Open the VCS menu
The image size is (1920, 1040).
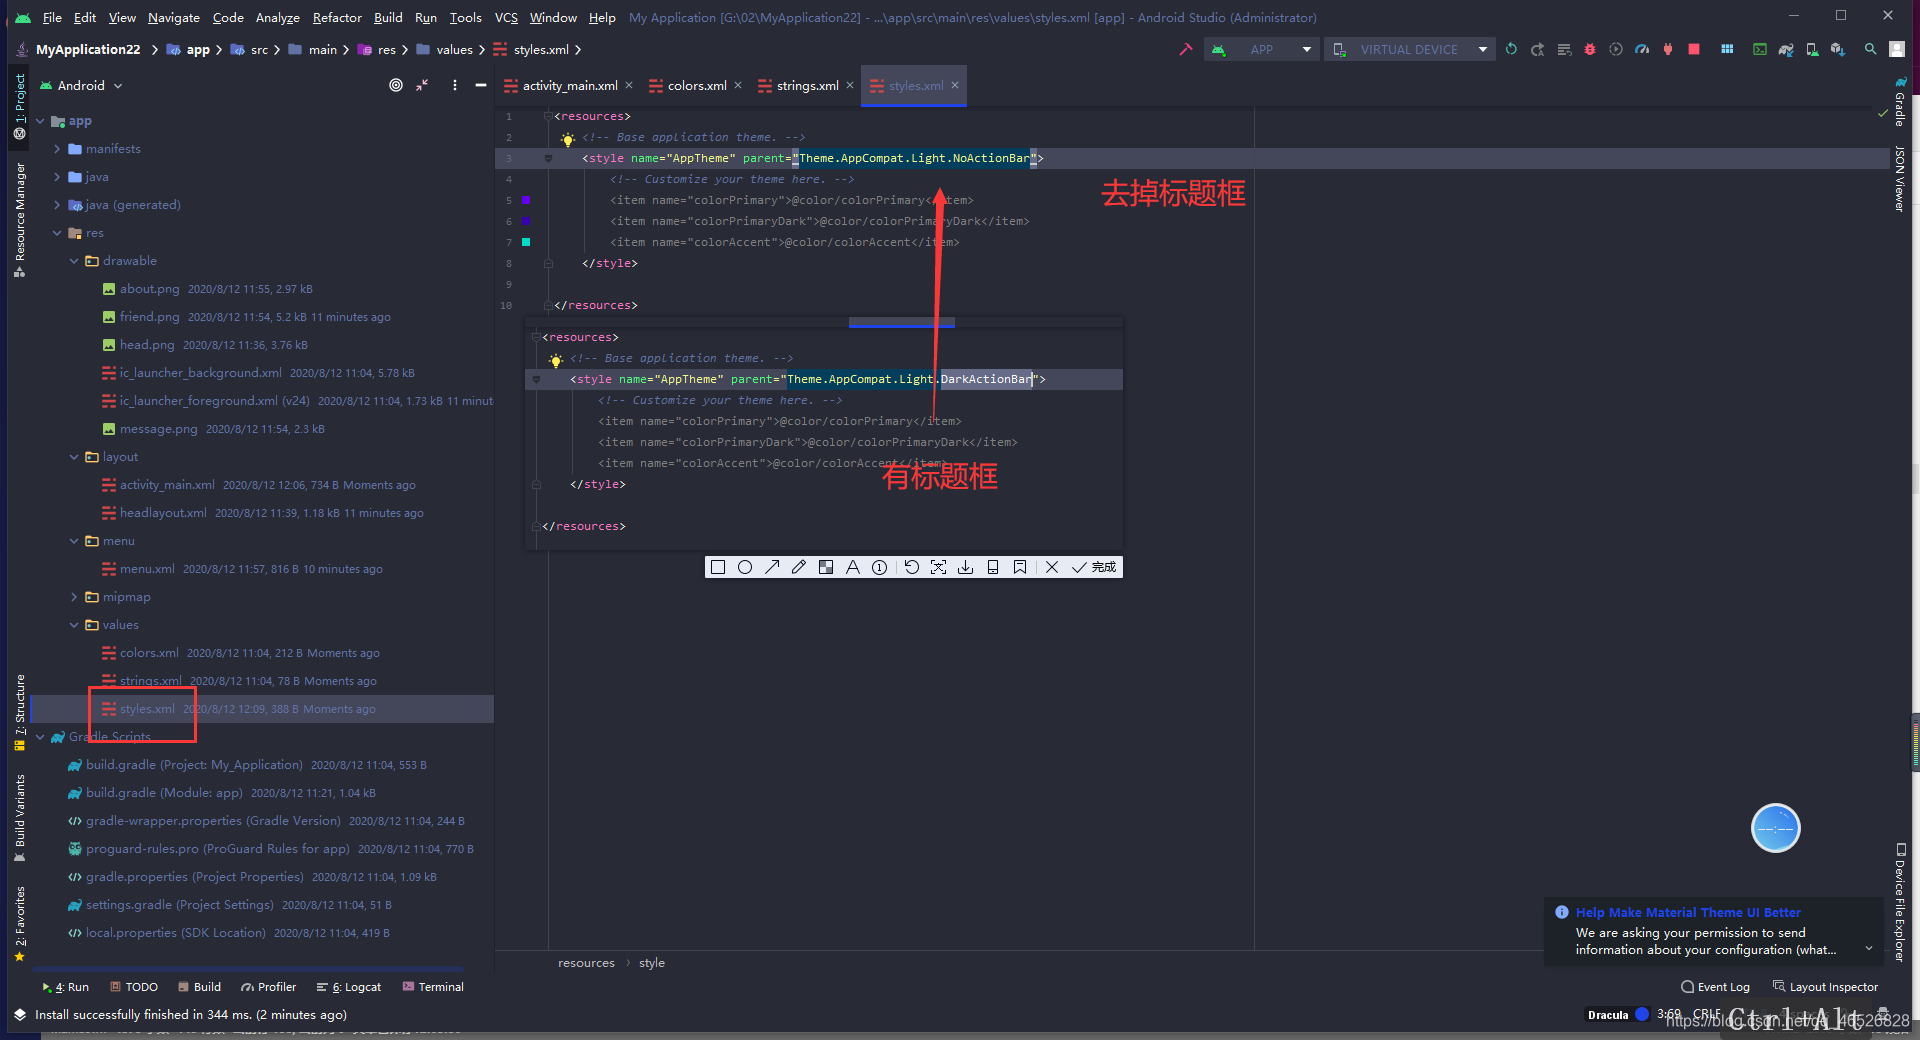pyautogui.click(x=506, y=18)
